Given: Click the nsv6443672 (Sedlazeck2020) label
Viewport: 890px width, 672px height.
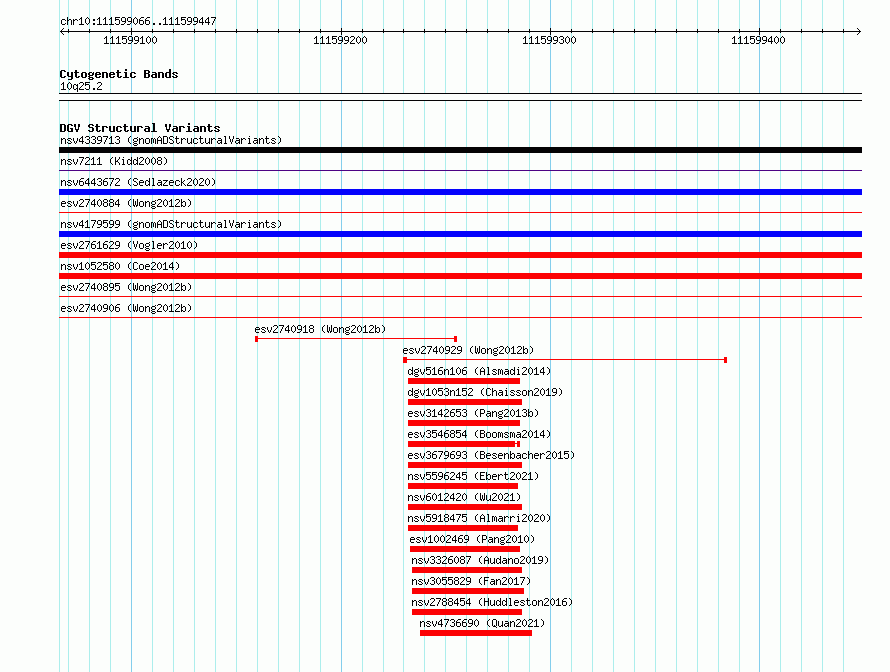Looking at the screenshot, I should pyautogui.click(x=138, y=182).
